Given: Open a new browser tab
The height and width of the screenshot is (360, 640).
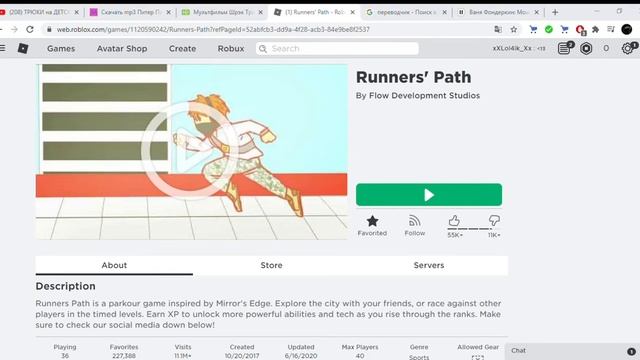Looking at the screenshot, I should coord(555,12).
